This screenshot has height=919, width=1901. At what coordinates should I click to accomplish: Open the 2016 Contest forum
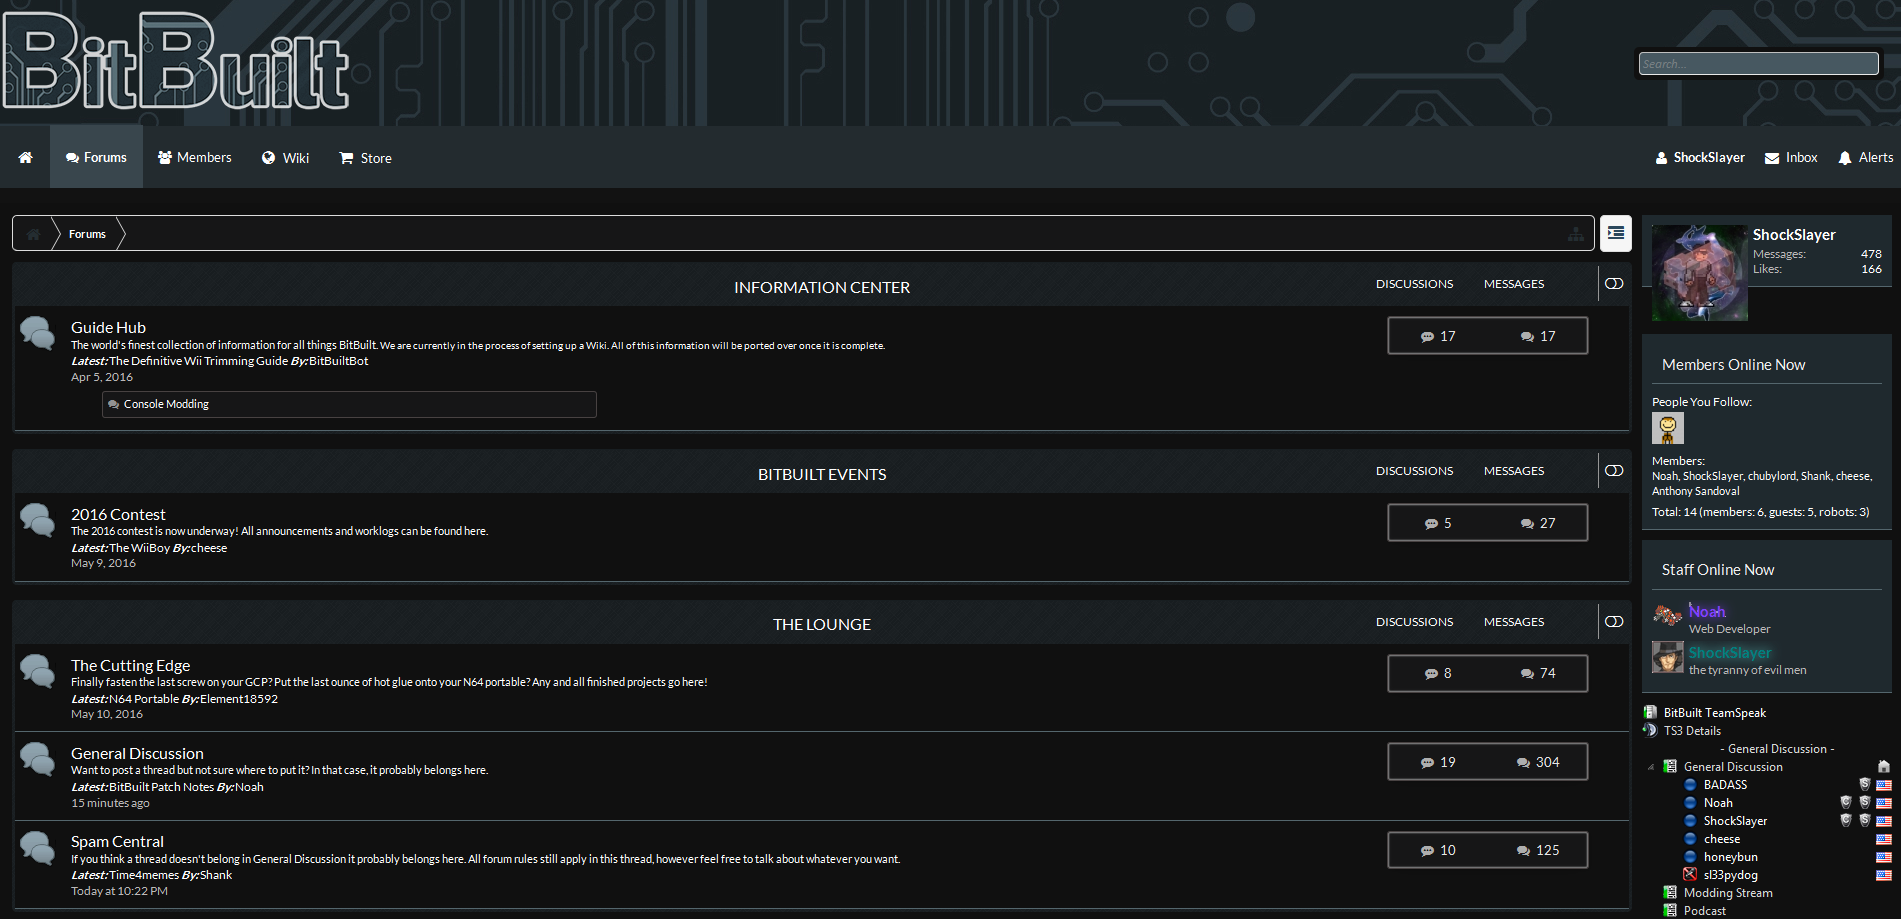[x=118, y=514]
